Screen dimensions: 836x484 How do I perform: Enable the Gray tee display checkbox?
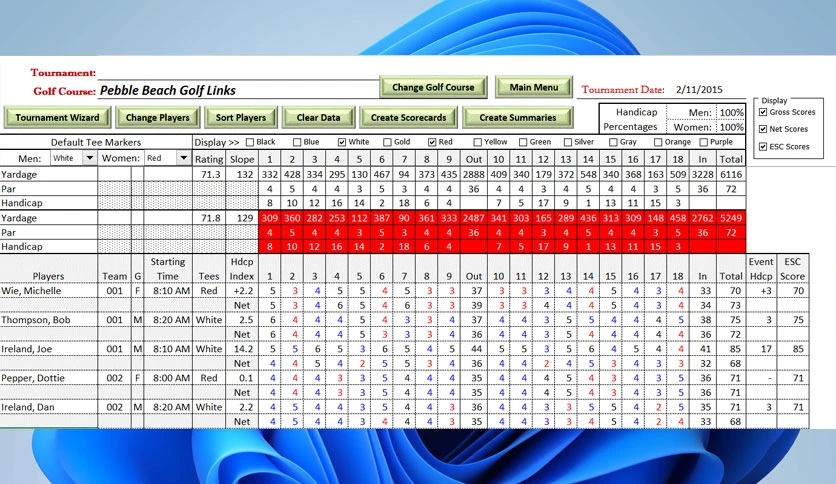click(613, 142)
